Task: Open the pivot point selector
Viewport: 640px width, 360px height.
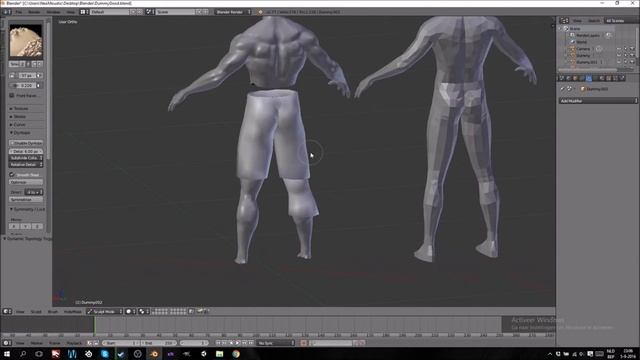Action: pos(143,311)
